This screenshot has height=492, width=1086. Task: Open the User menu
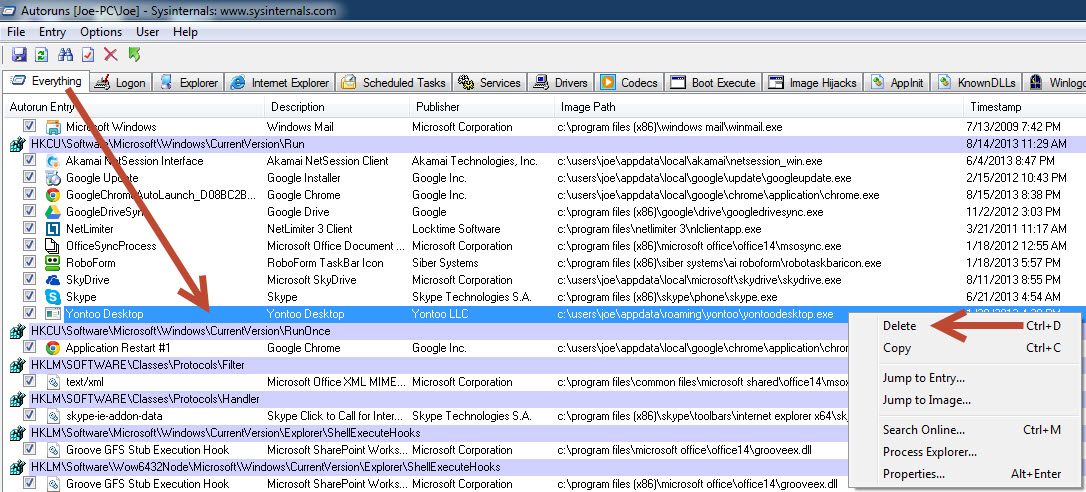[x=148, y=32]
